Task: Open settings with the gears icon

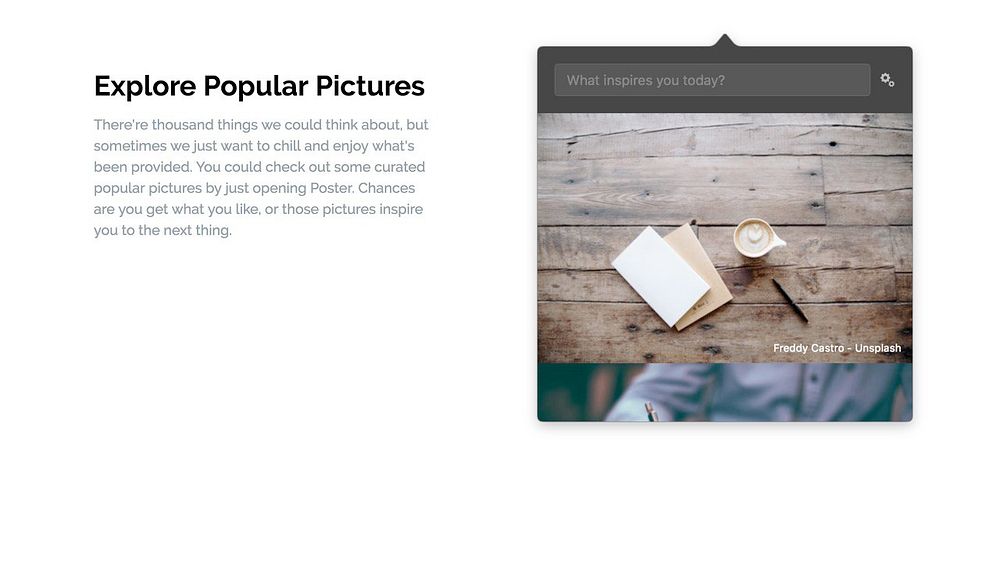Action: point(887,80)
